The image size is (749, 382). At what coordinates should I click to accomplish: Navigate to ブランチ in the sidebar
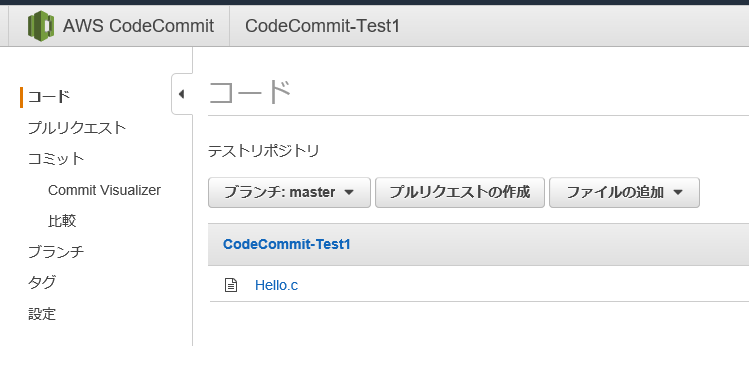click(56, 252)
